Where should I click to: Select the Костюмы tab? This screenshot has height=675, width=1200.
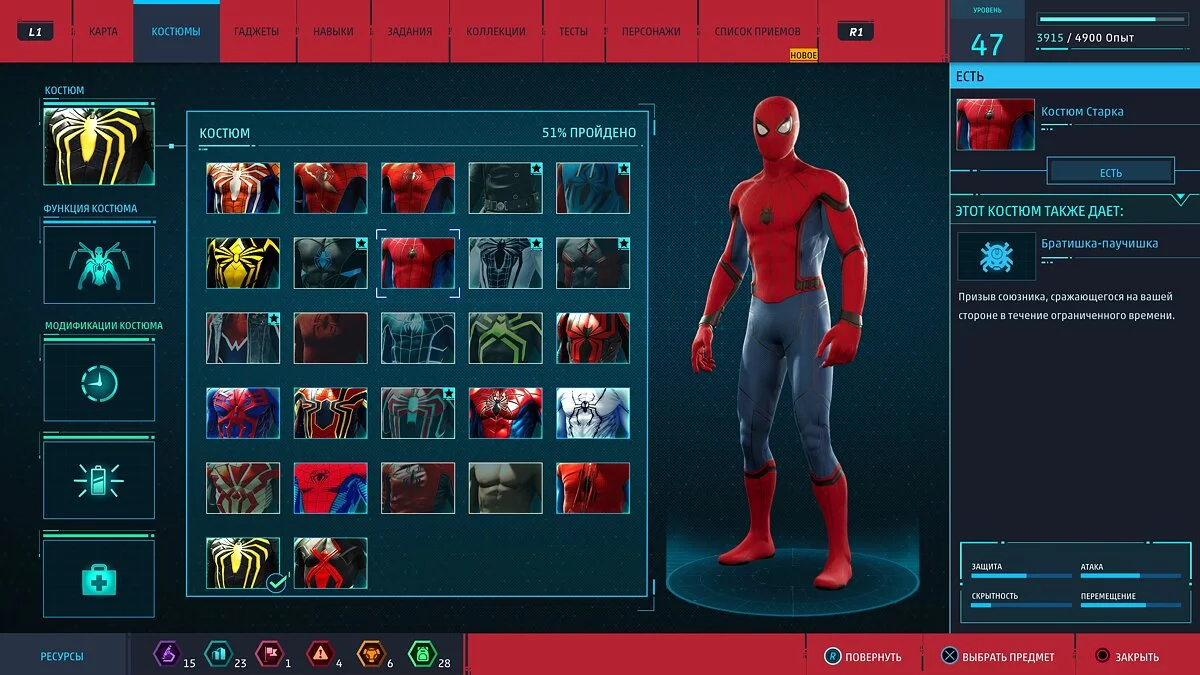[x=176, y=31]
